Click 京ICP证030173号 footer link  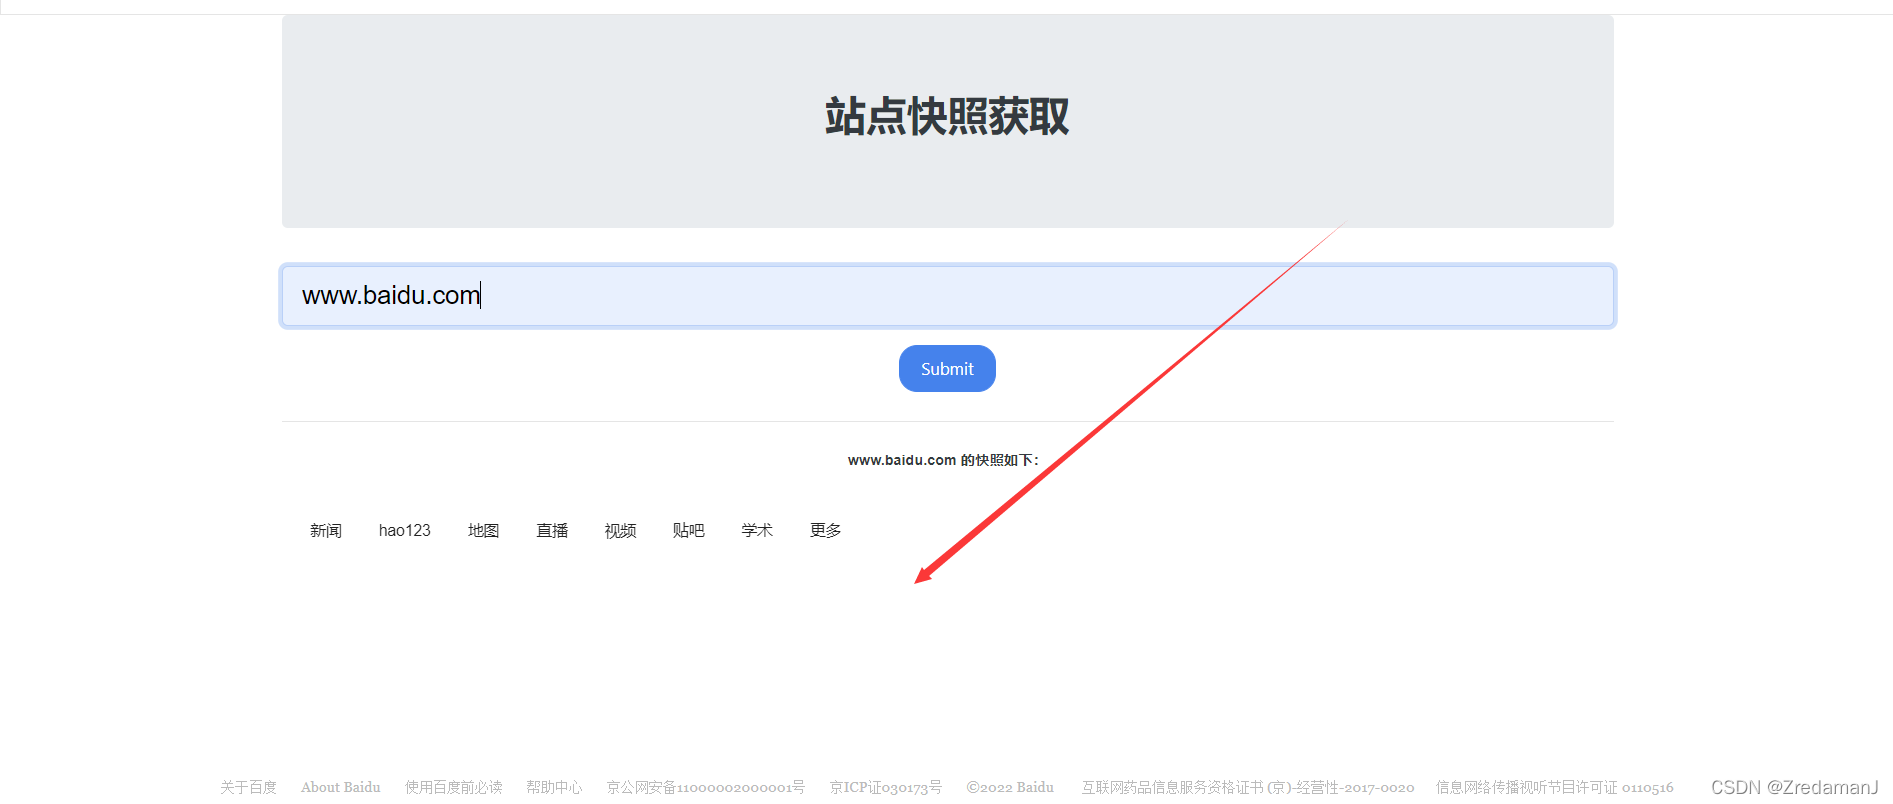coord(886,788)
